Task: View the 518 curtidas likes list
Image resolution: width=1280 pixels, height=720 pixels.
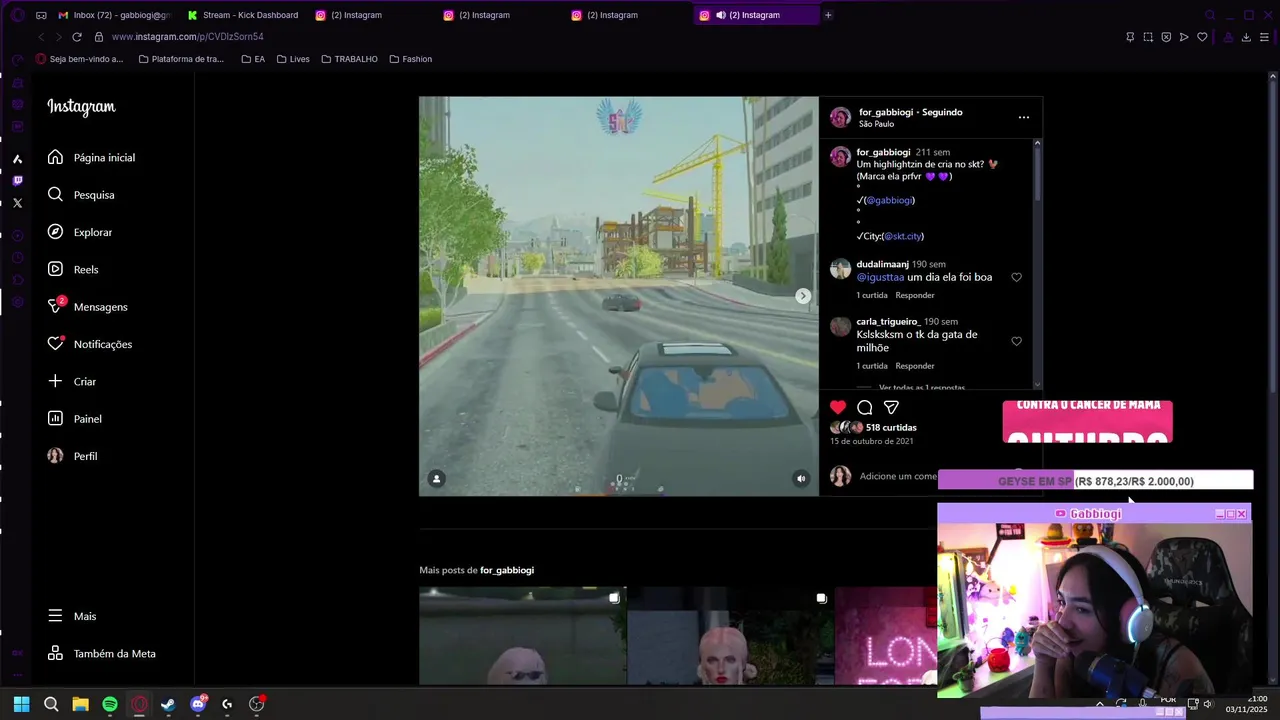Action: [x=891, y=428]
